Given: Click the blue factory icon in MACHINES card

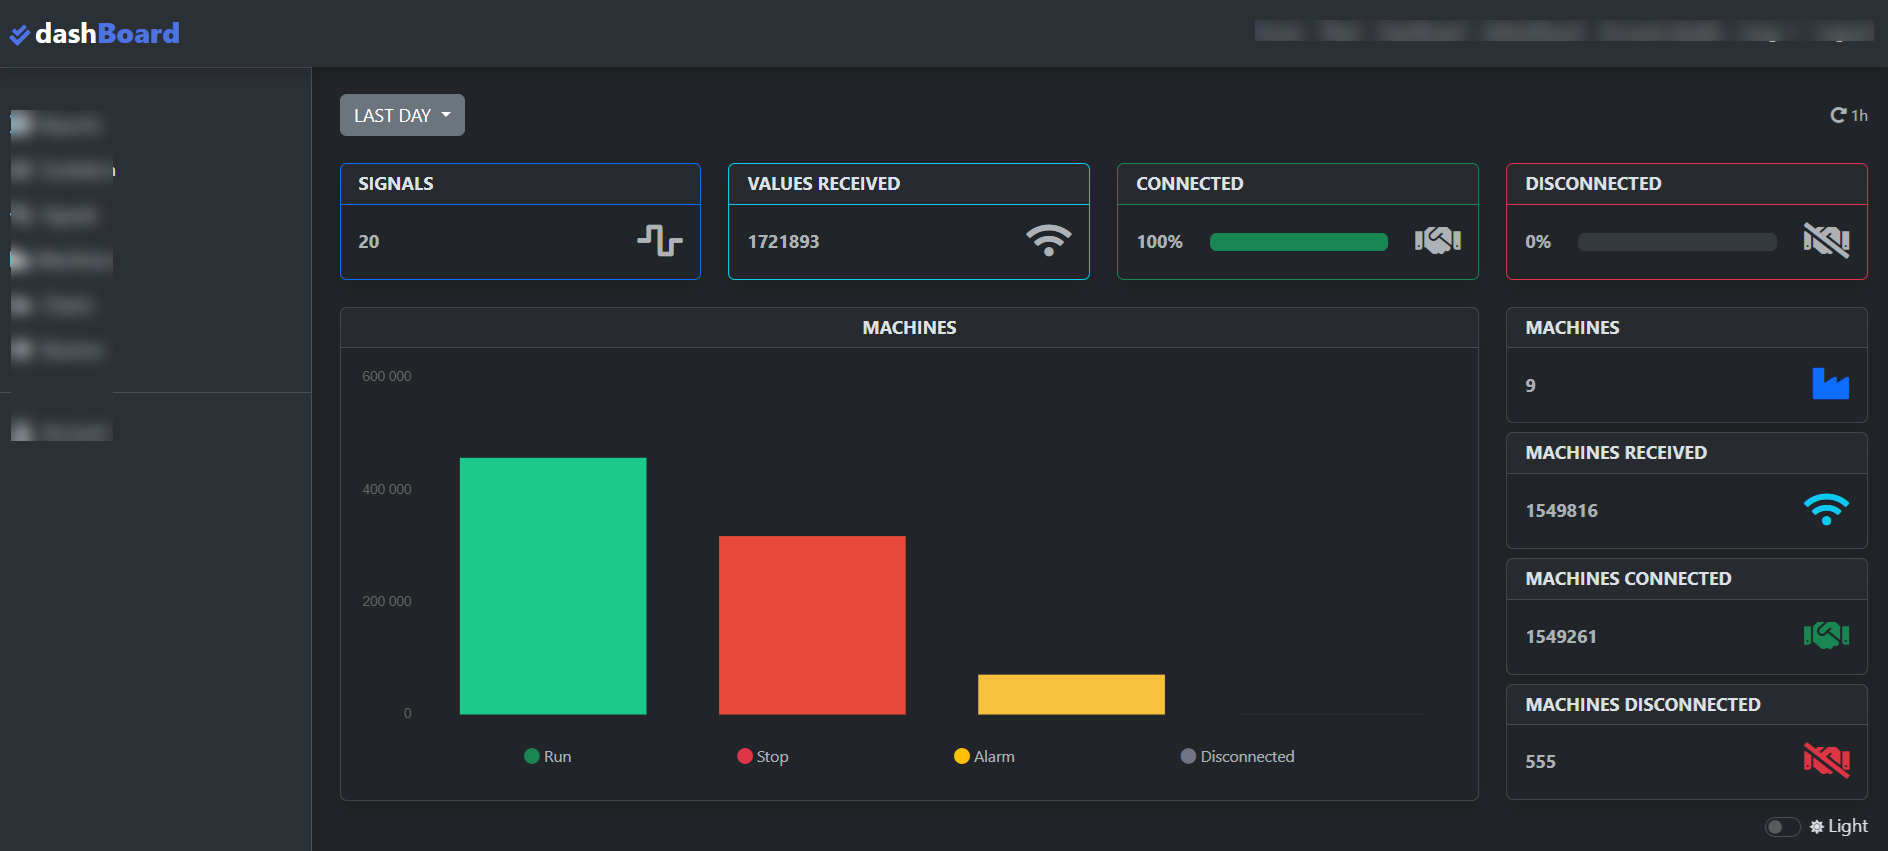Looking at the screenshot, I should coord(1830,384).
